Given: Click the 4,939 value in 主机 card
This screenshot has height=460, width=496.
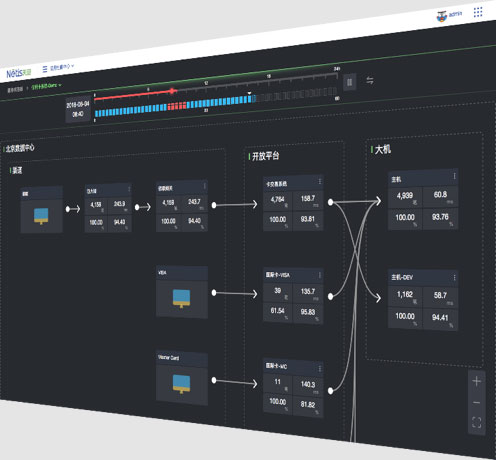Looking at the screenshot, I should [x=405, y=196].
